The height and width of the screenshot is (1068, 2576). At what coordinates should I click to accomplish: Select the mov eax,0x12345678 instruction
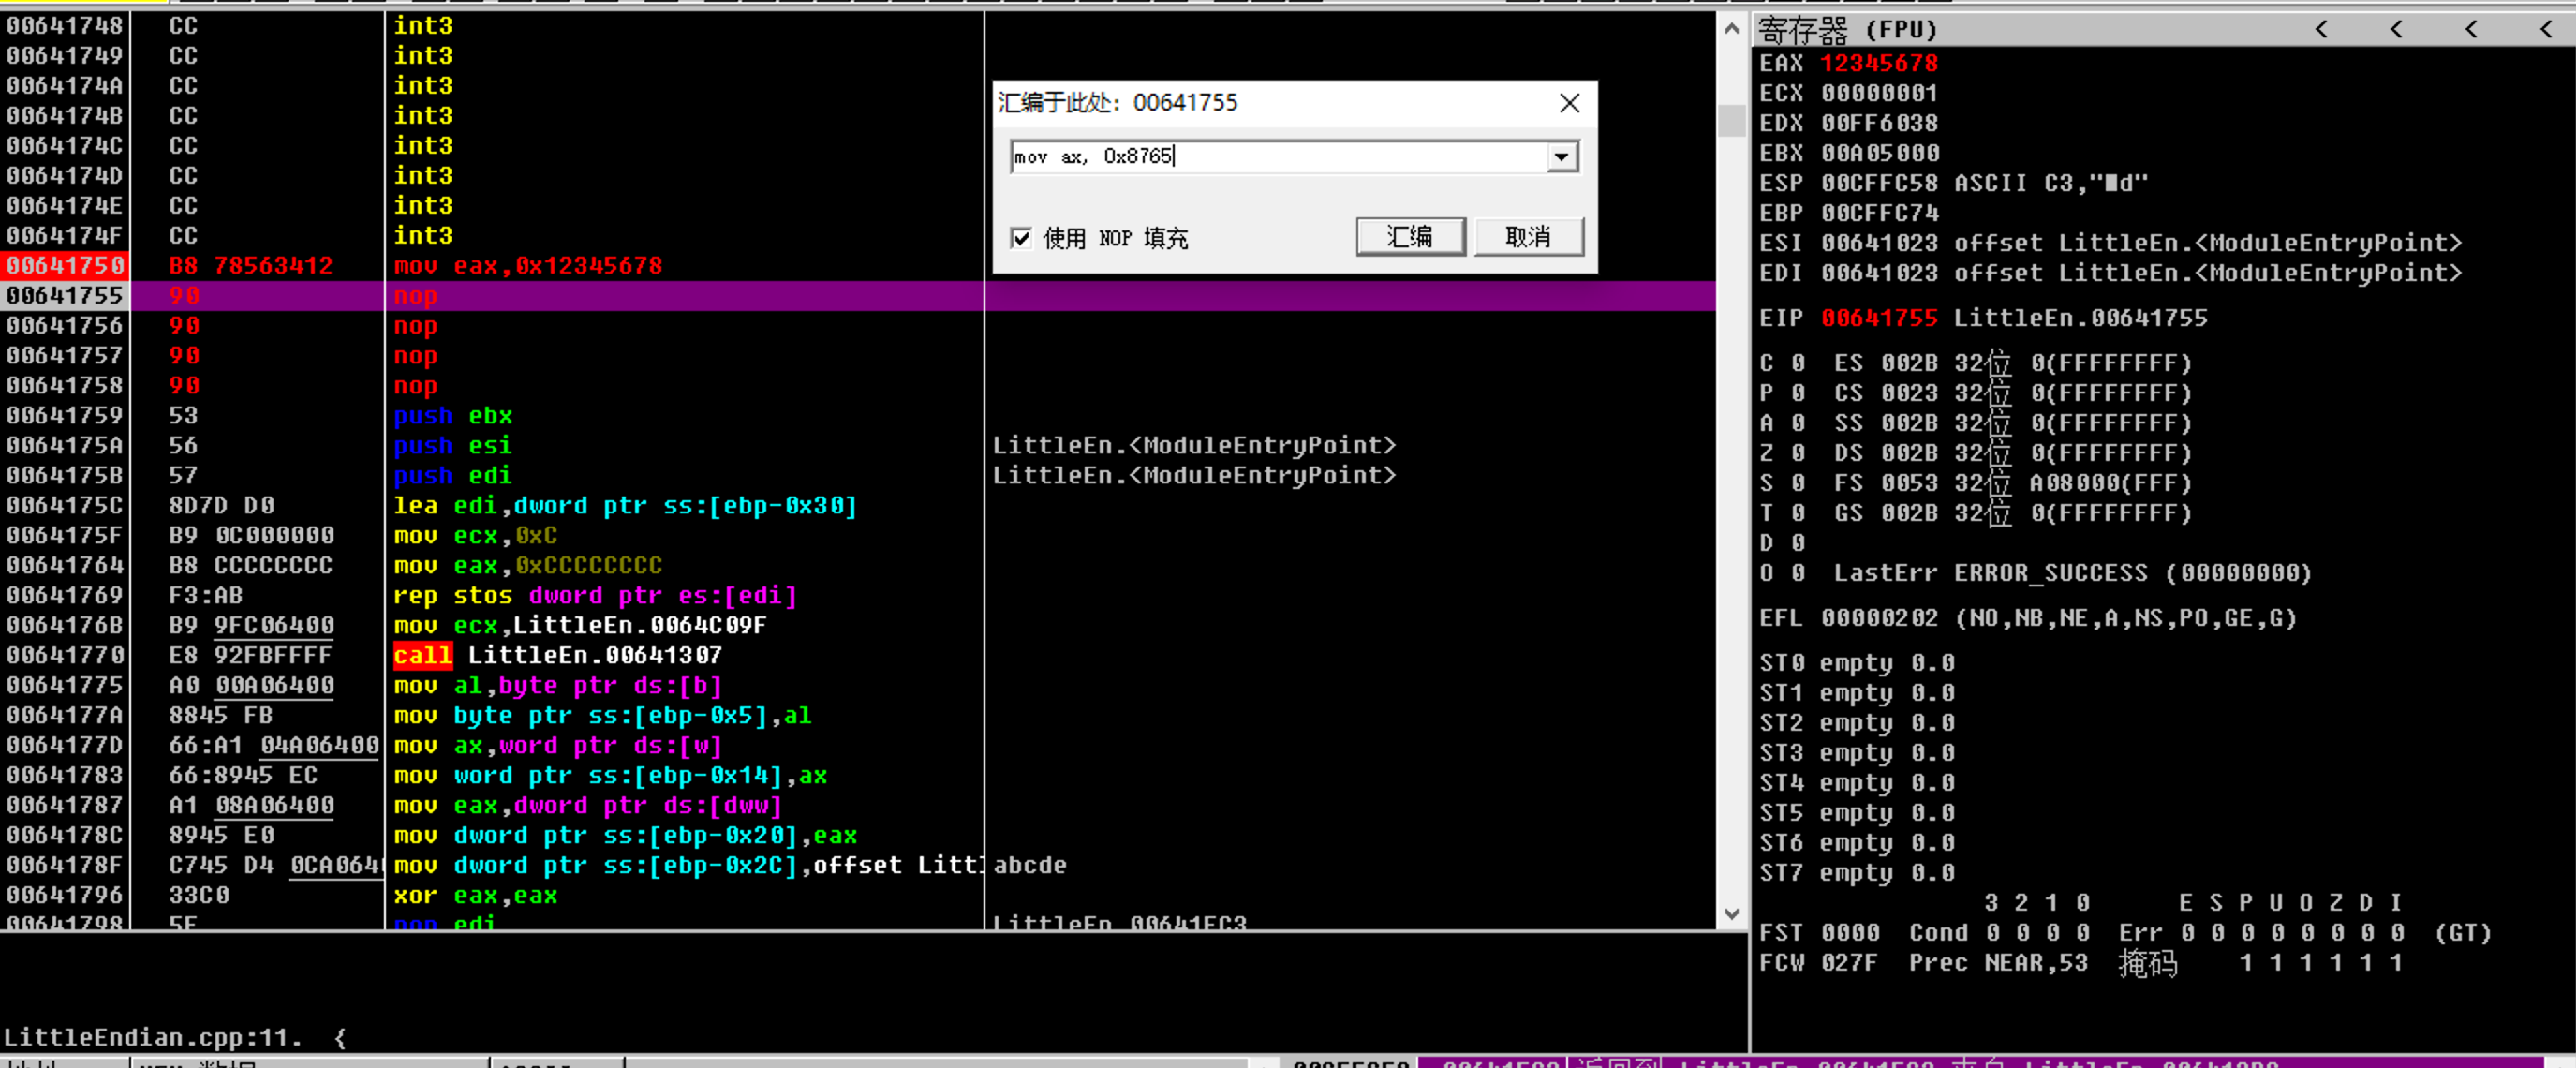(528, 266)
